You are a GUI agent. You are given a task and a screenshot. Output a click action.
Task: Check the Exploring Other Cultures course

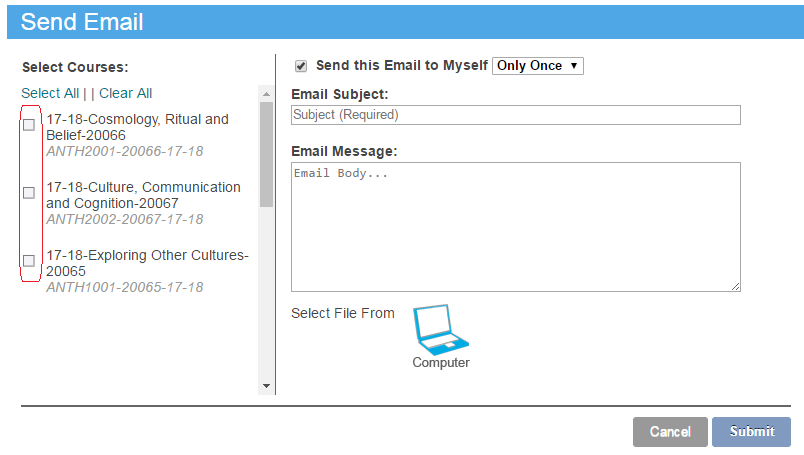29,261
